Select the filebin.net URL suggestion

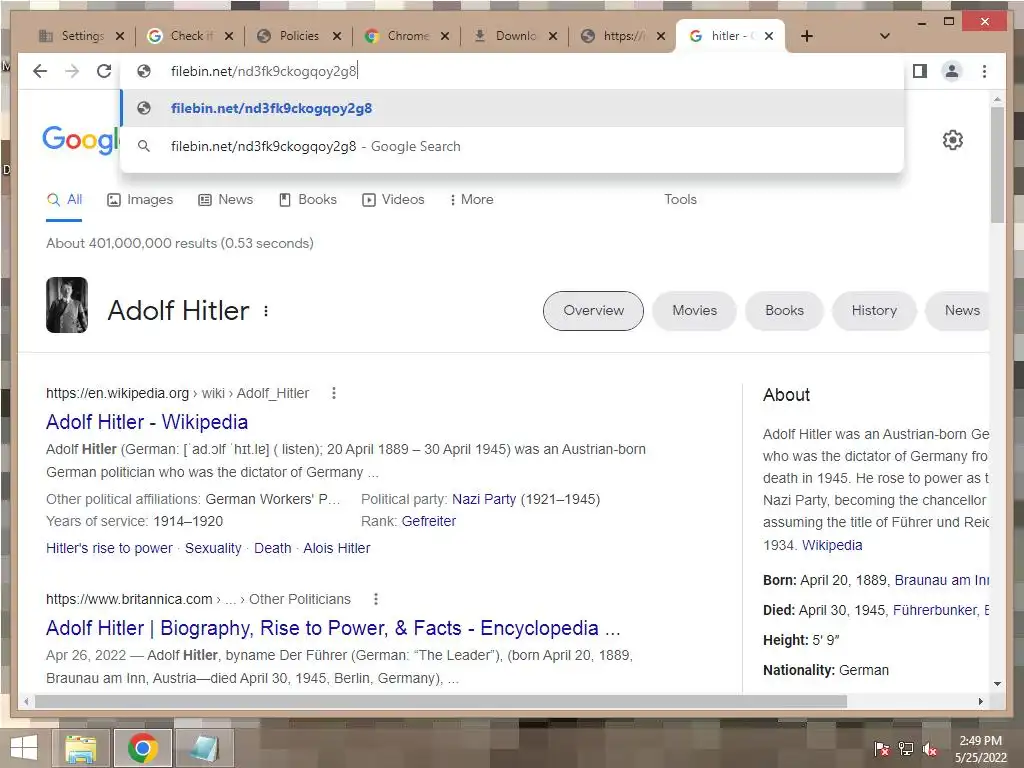(x=512, y=108)
